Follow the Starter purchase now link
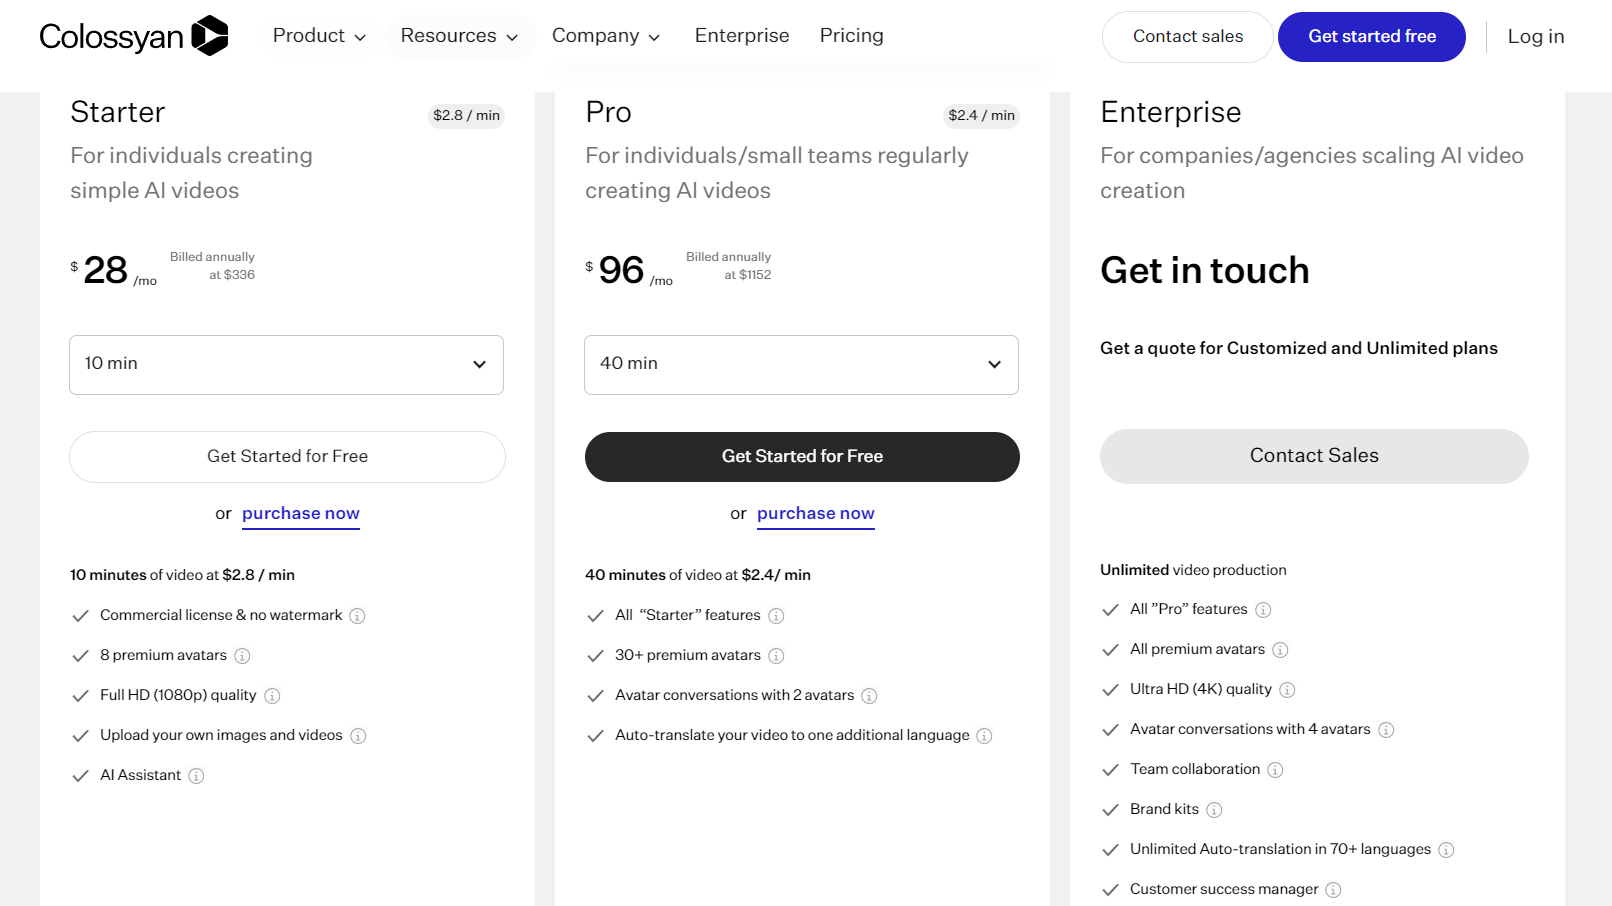Screen dimensions: 1612x906 tap(300, 514)
